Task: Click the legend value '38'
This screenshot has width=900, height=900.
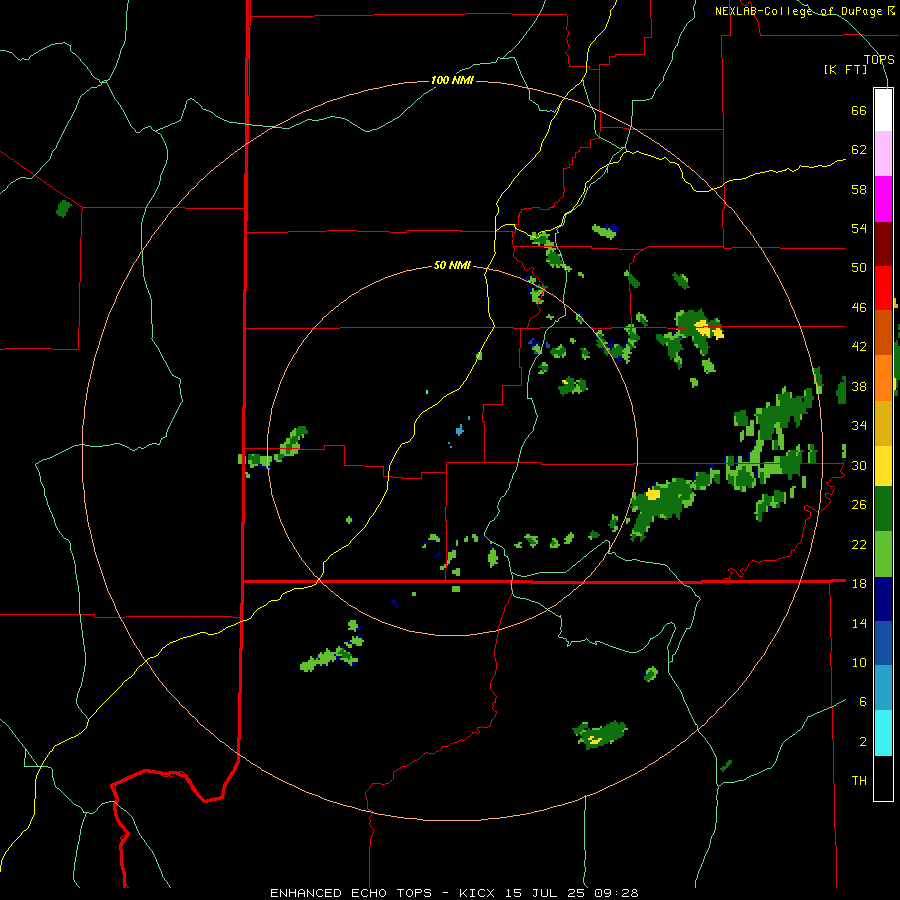Action: [859, 387]
